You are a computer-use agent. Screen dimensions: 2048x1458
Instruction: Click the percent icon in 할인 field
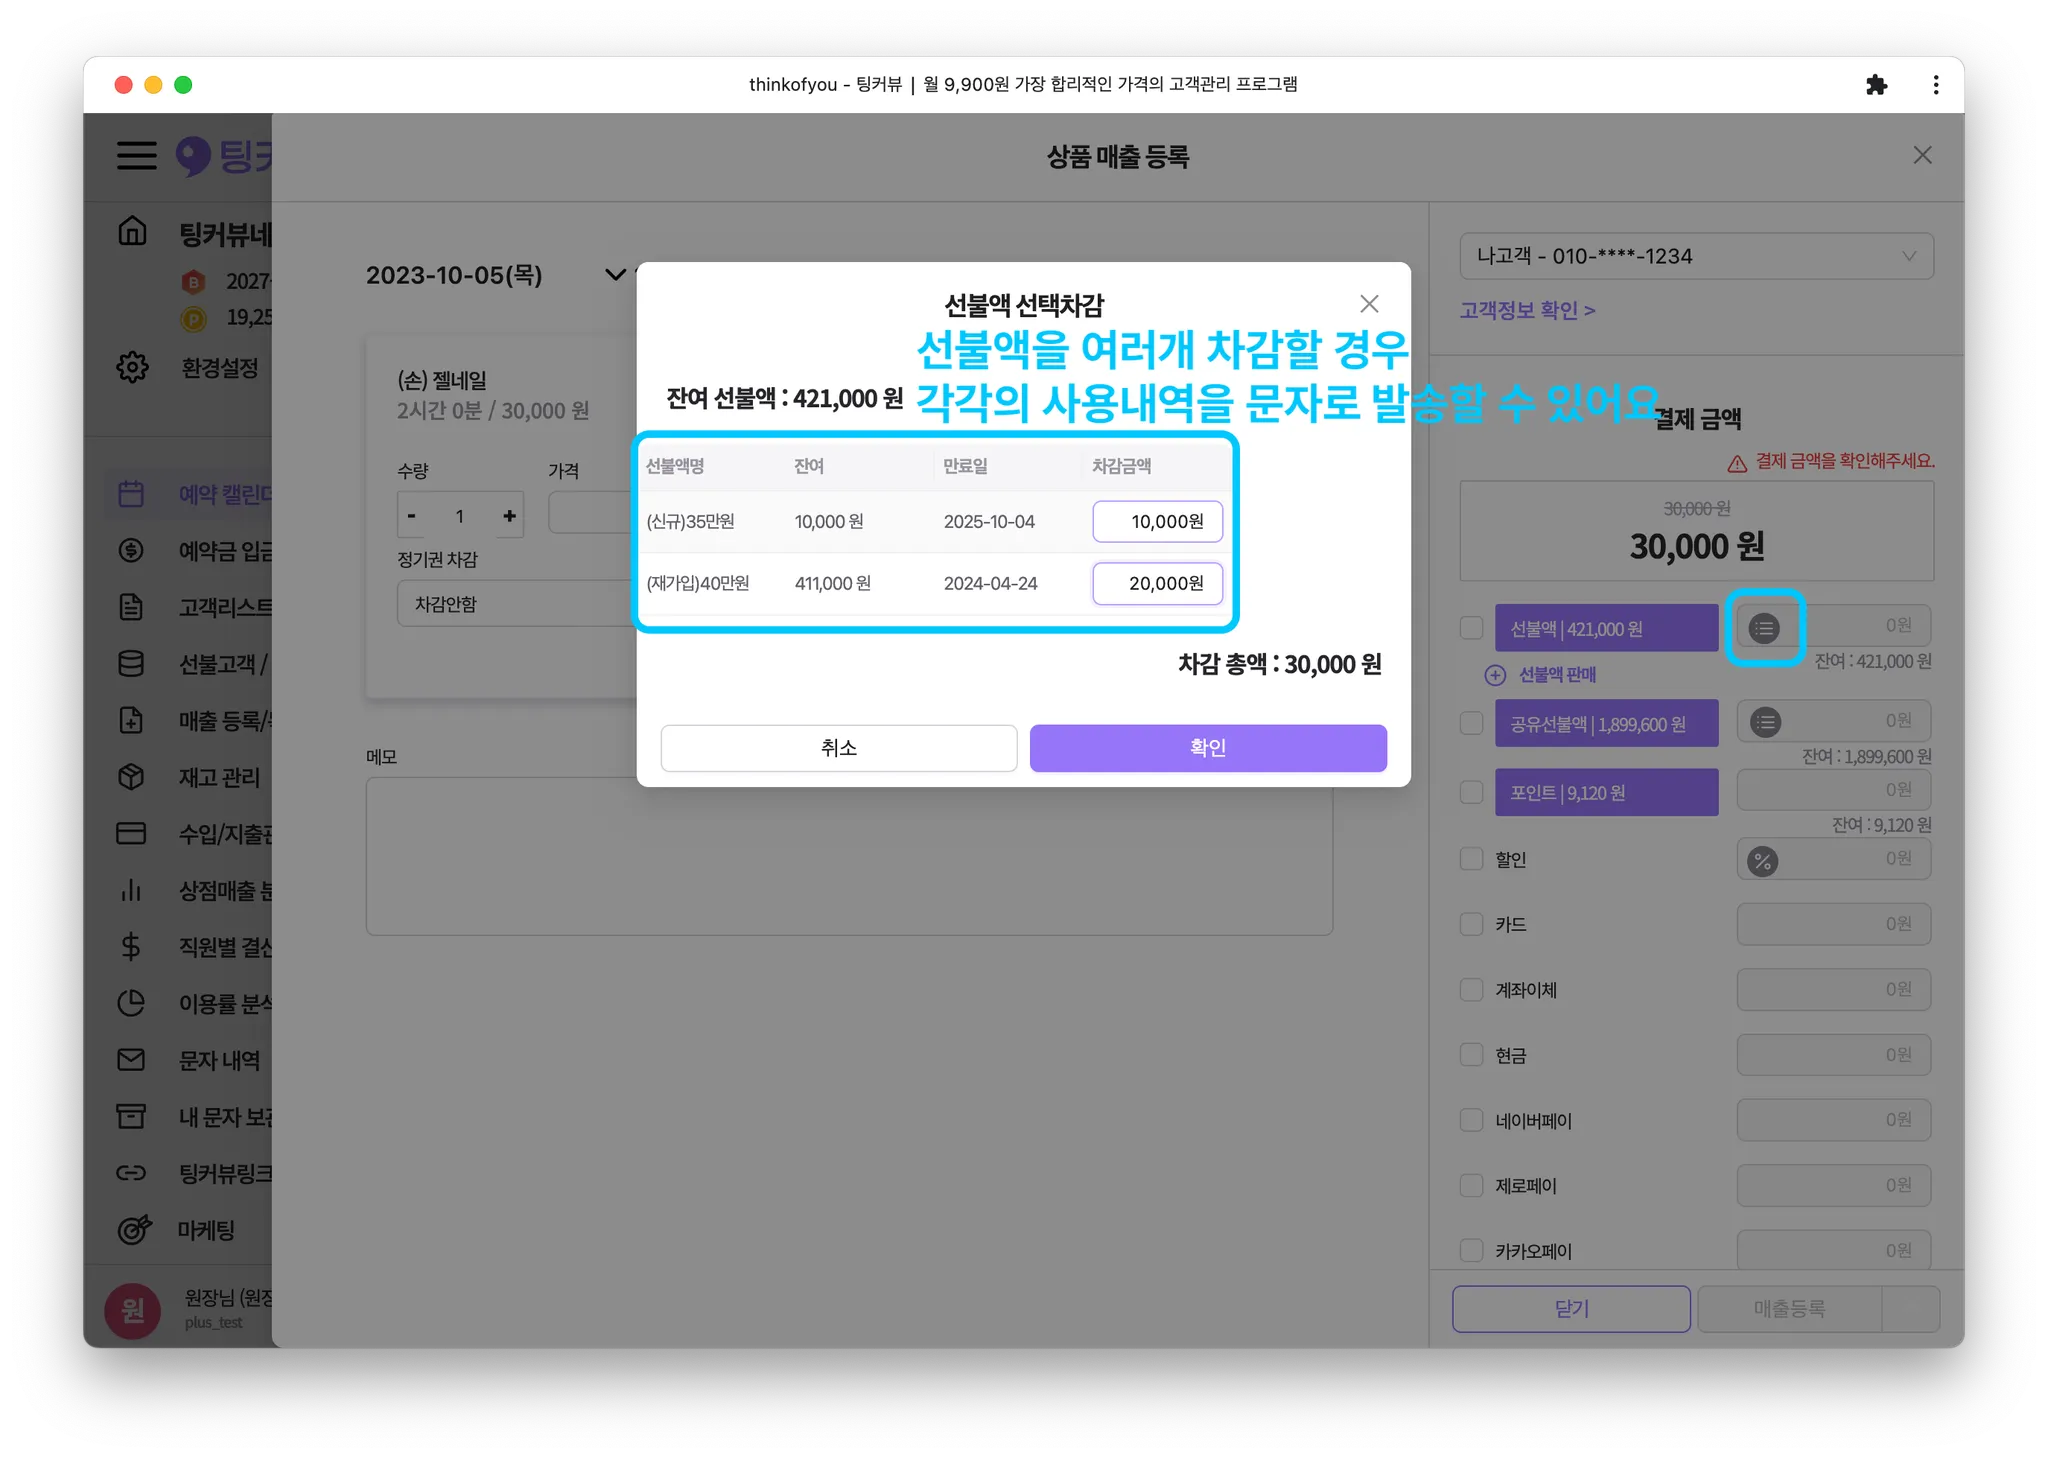1763,860
